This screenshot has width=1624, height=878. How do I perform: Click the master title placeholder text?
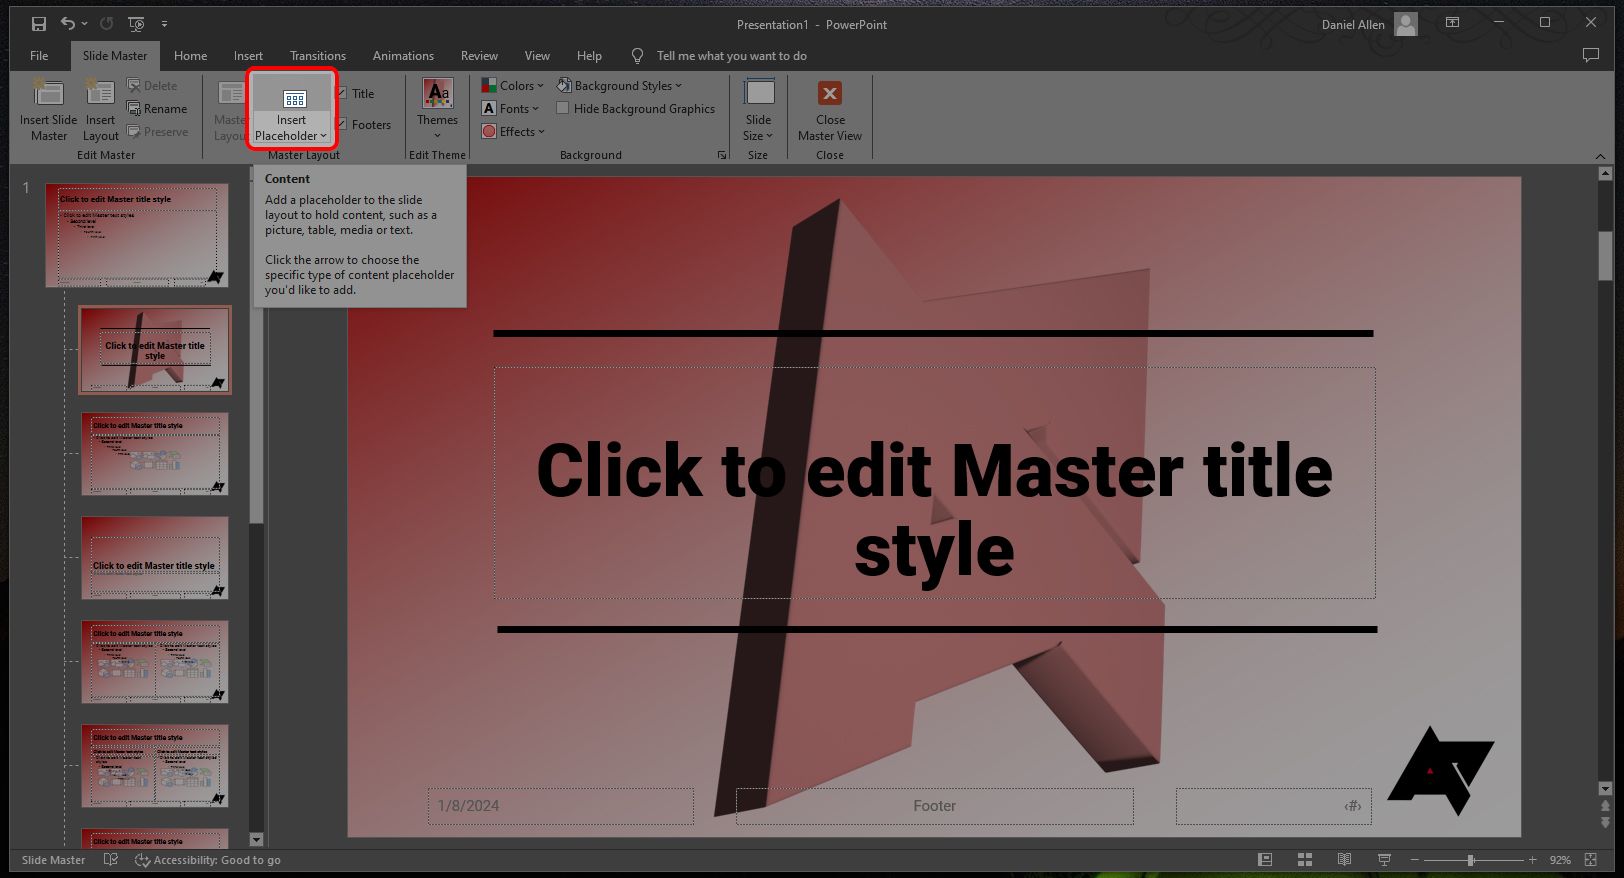pos(934,509)
